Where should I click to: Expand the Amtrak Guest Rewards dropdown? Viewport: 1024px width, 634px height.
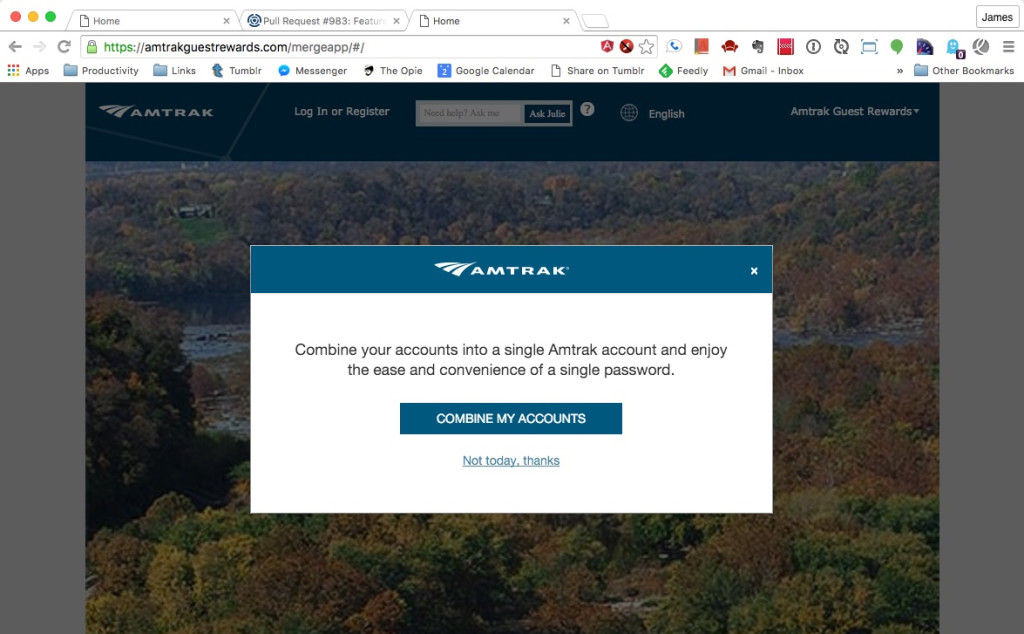(x=854, y=112)
